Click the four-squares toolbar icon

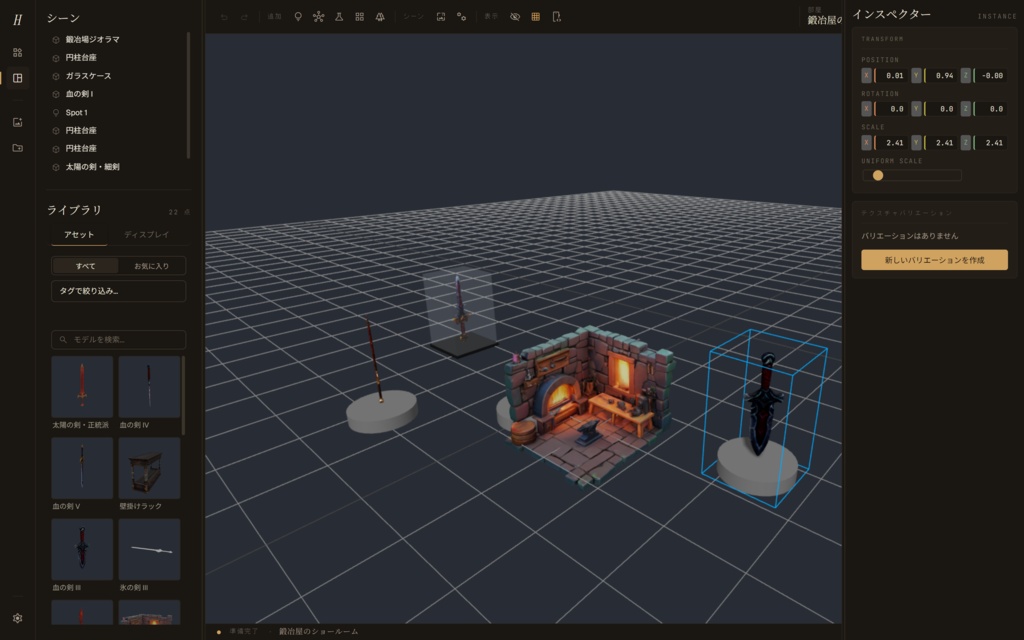359,17
